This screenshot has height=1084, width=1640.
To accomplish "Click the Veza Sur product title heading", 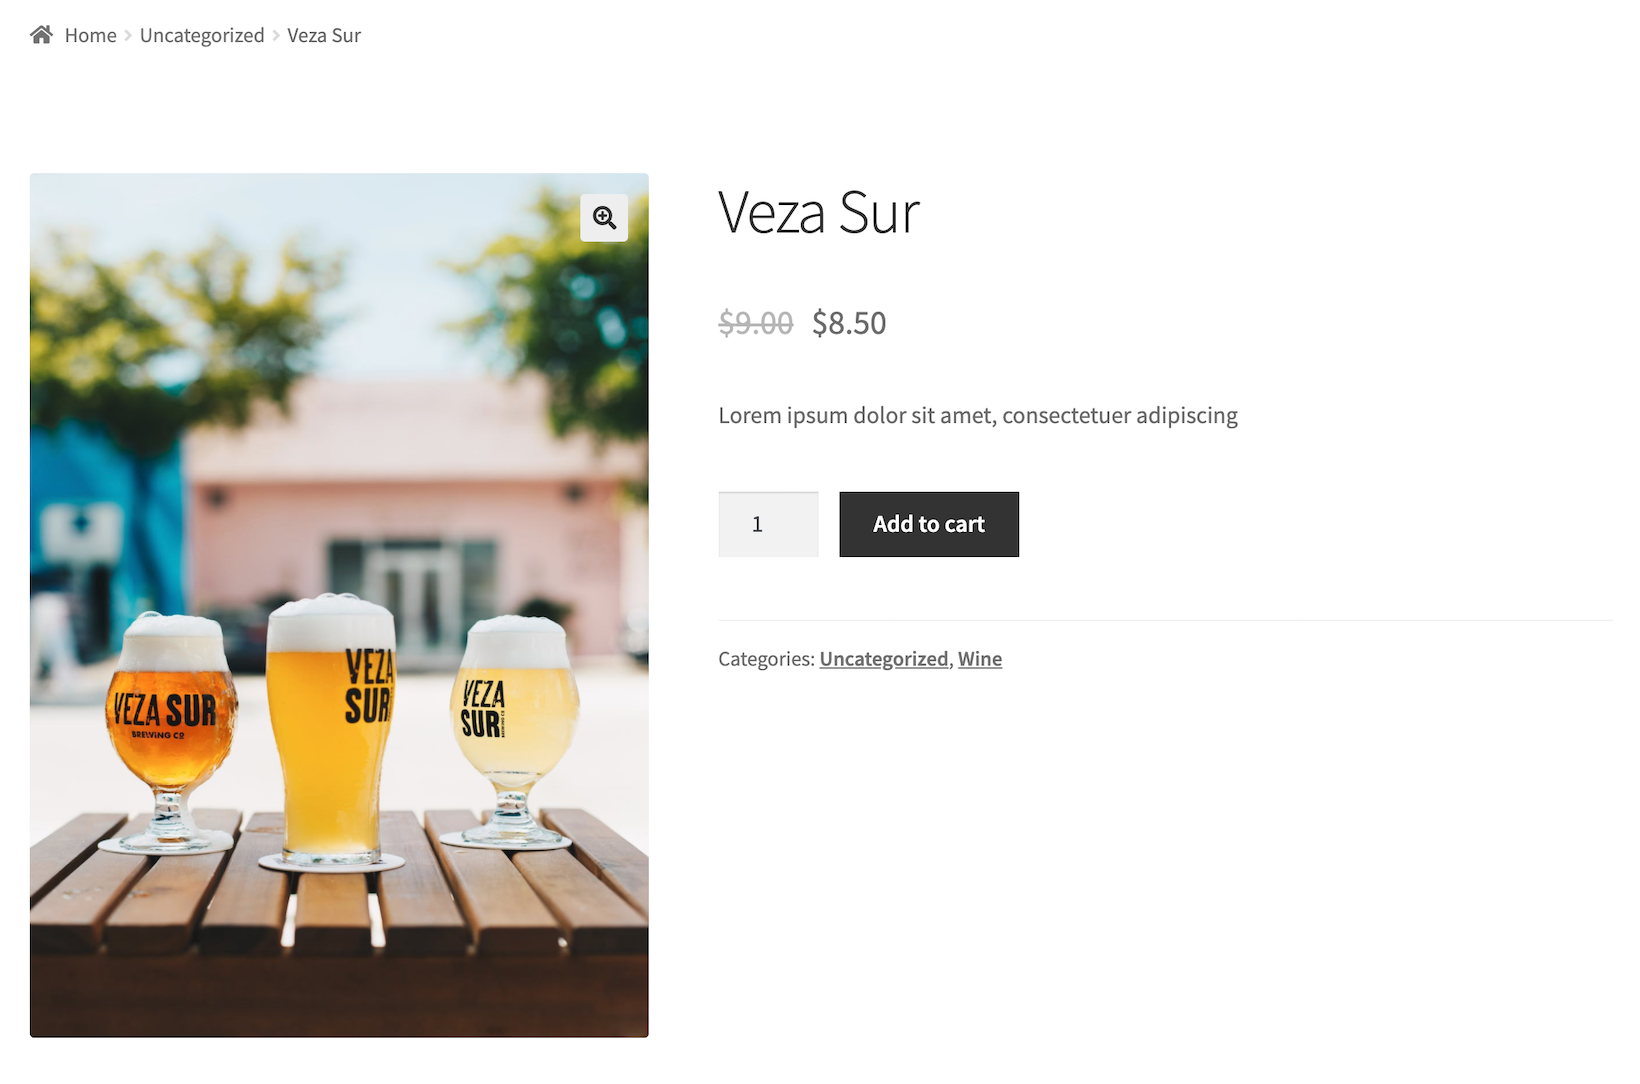I will [819, 213].
